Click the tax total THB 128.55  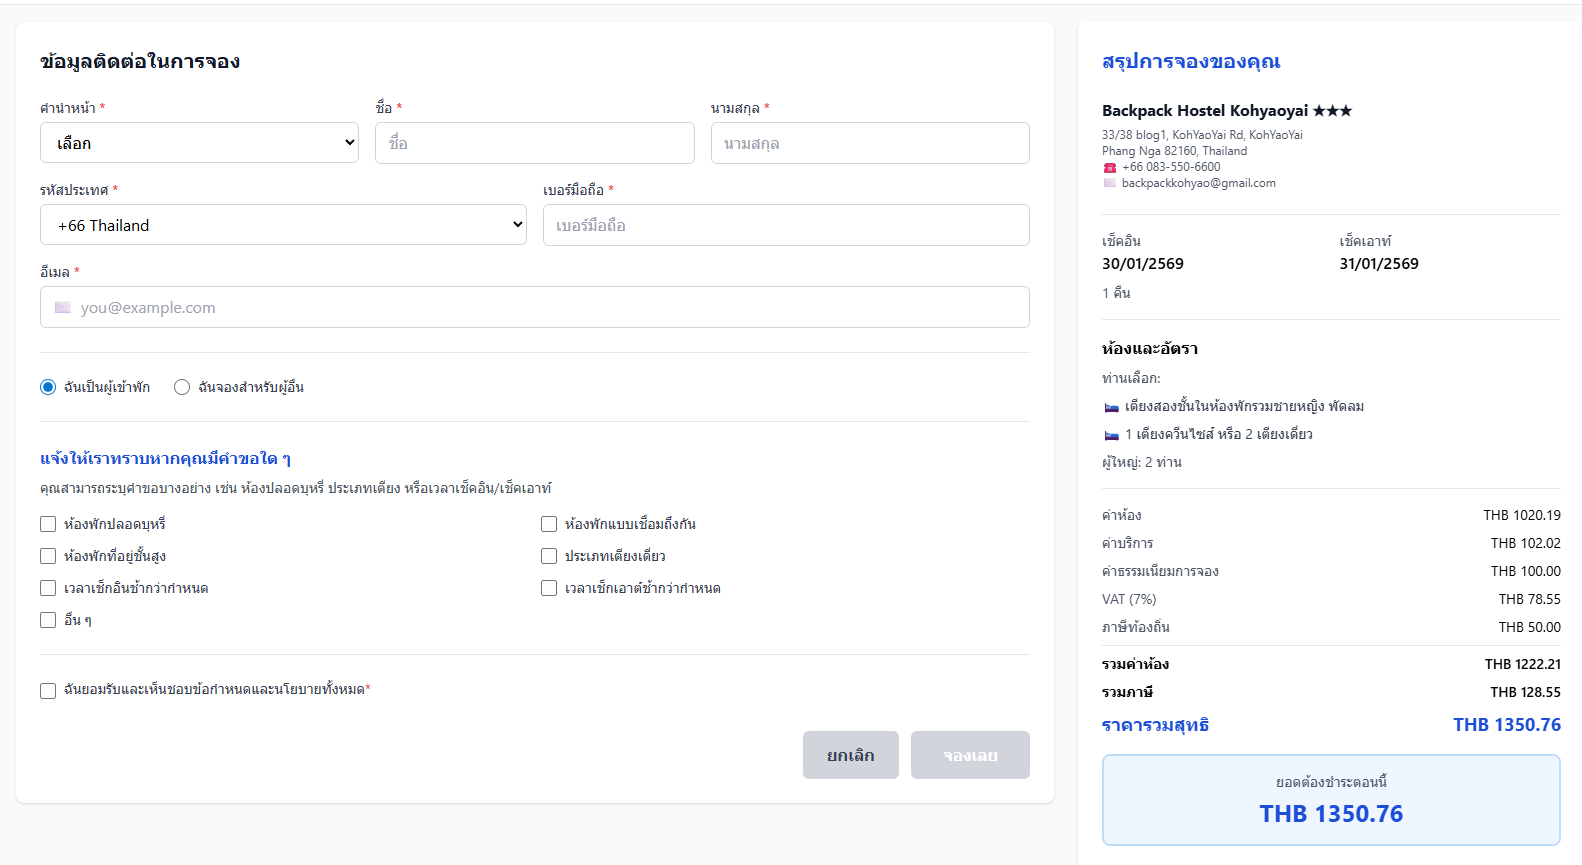pyautogui.click(x=1526, y=692)
